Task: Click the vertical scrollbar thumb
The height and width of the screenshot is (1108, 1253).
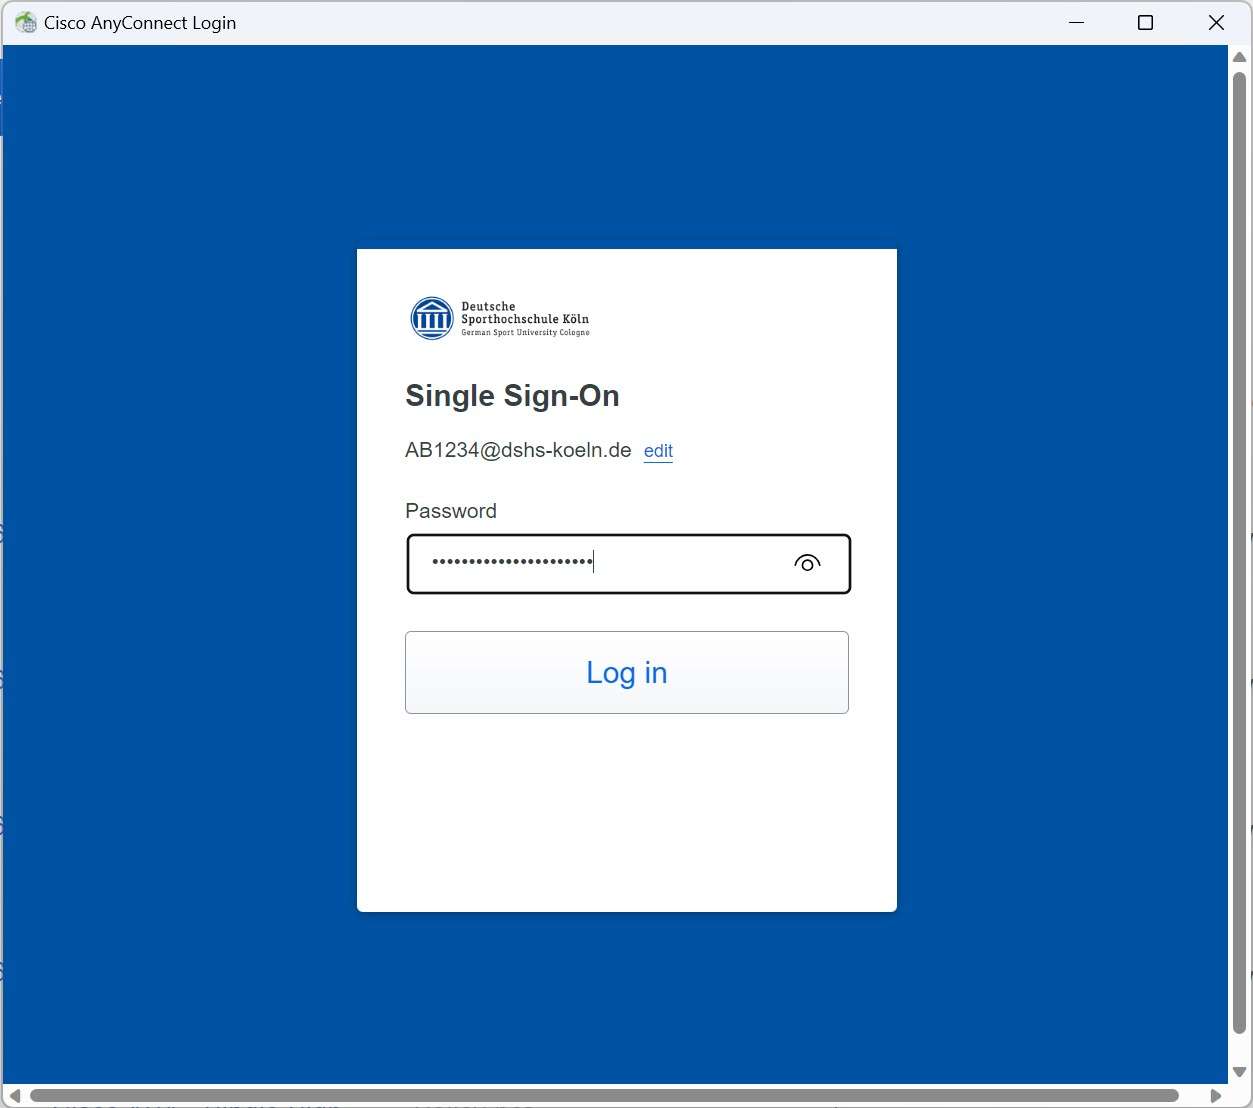Action: pyautogui.click(x=1240, y=552)
